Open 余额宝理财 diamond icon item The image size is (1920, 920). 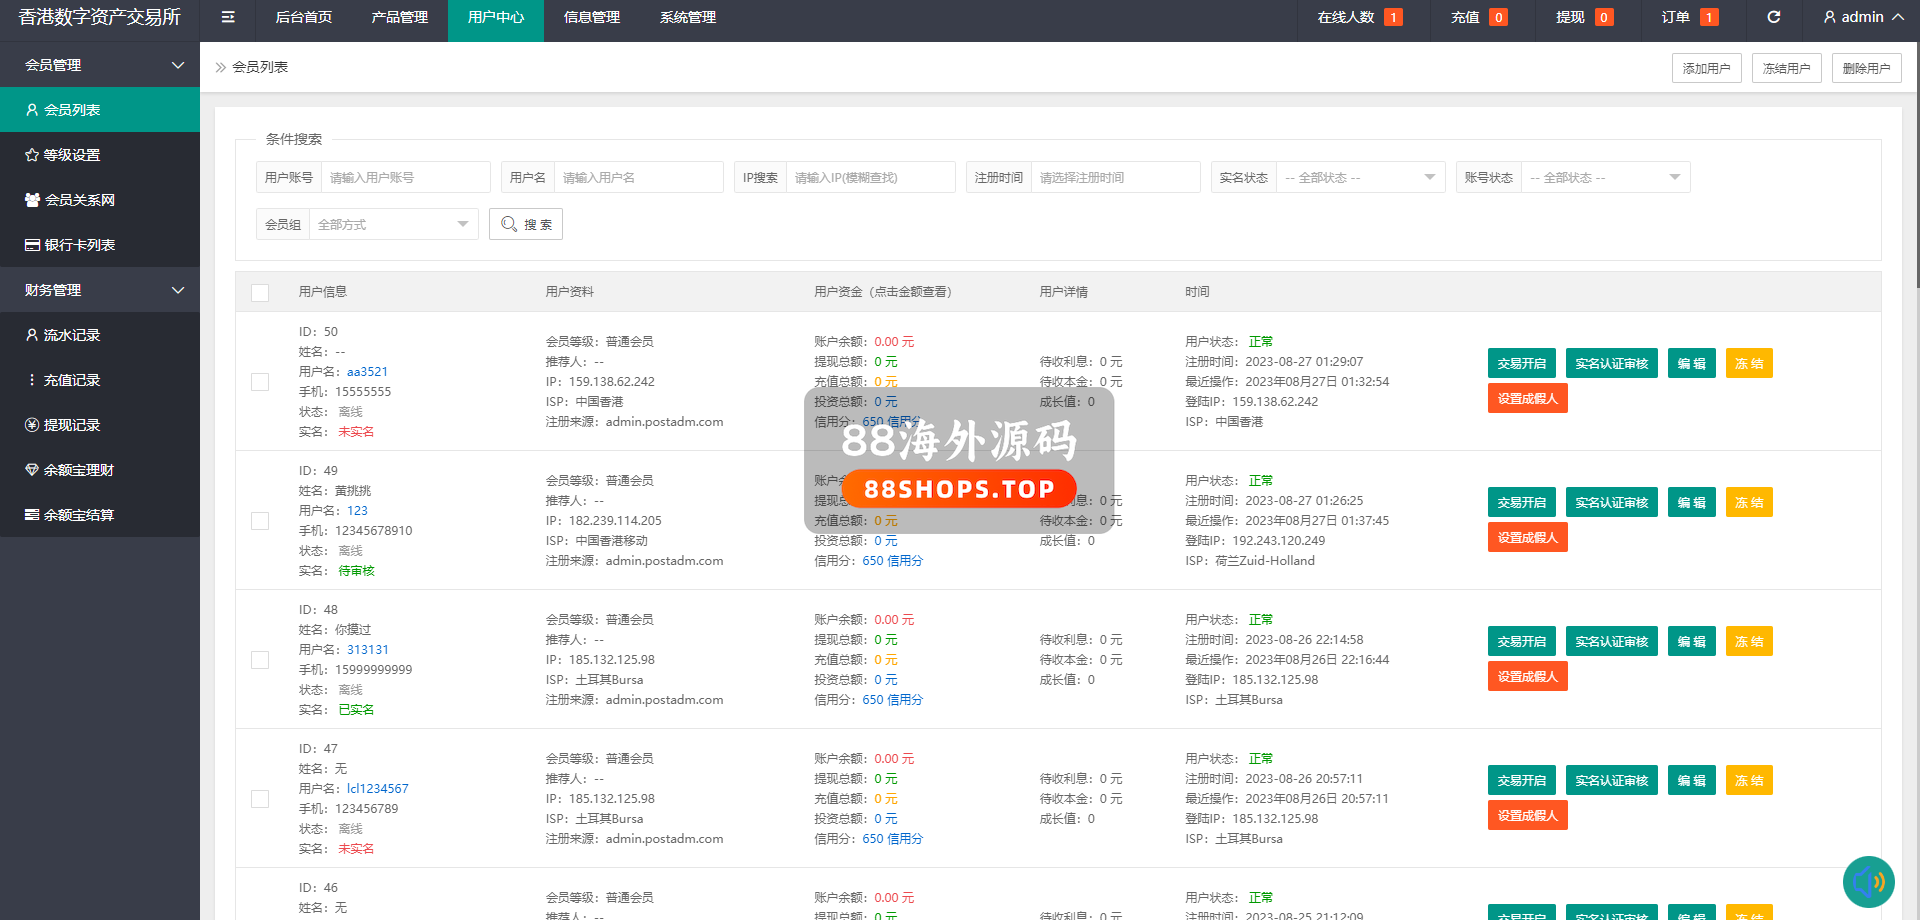point(78,470)
